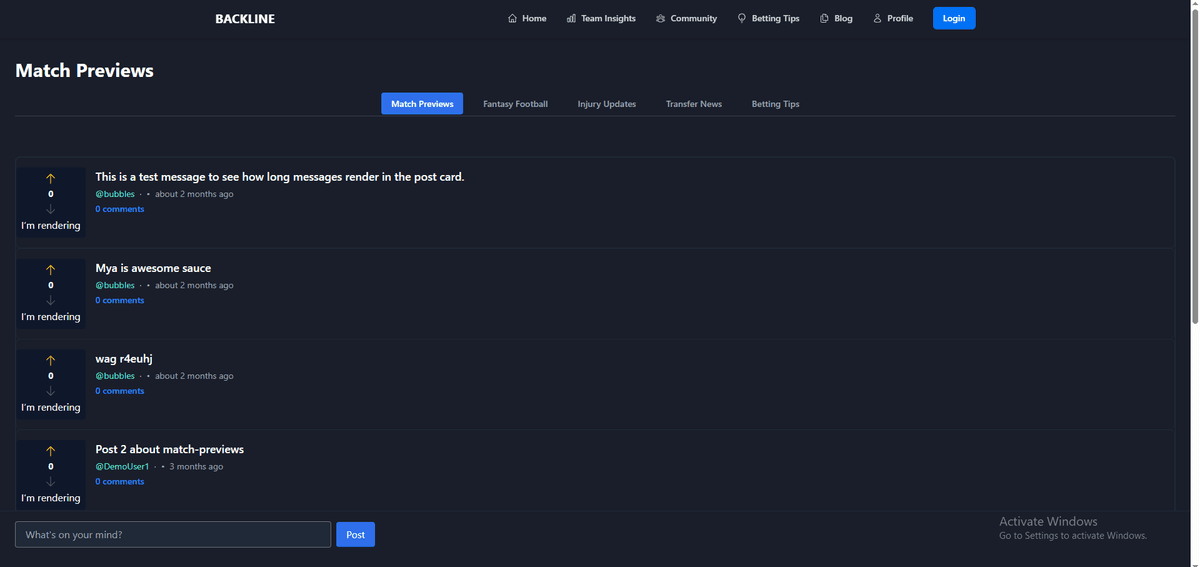Upvote the long test message post
The width and height of the screenshot is (1200, 567).
[x=51, y=178]
